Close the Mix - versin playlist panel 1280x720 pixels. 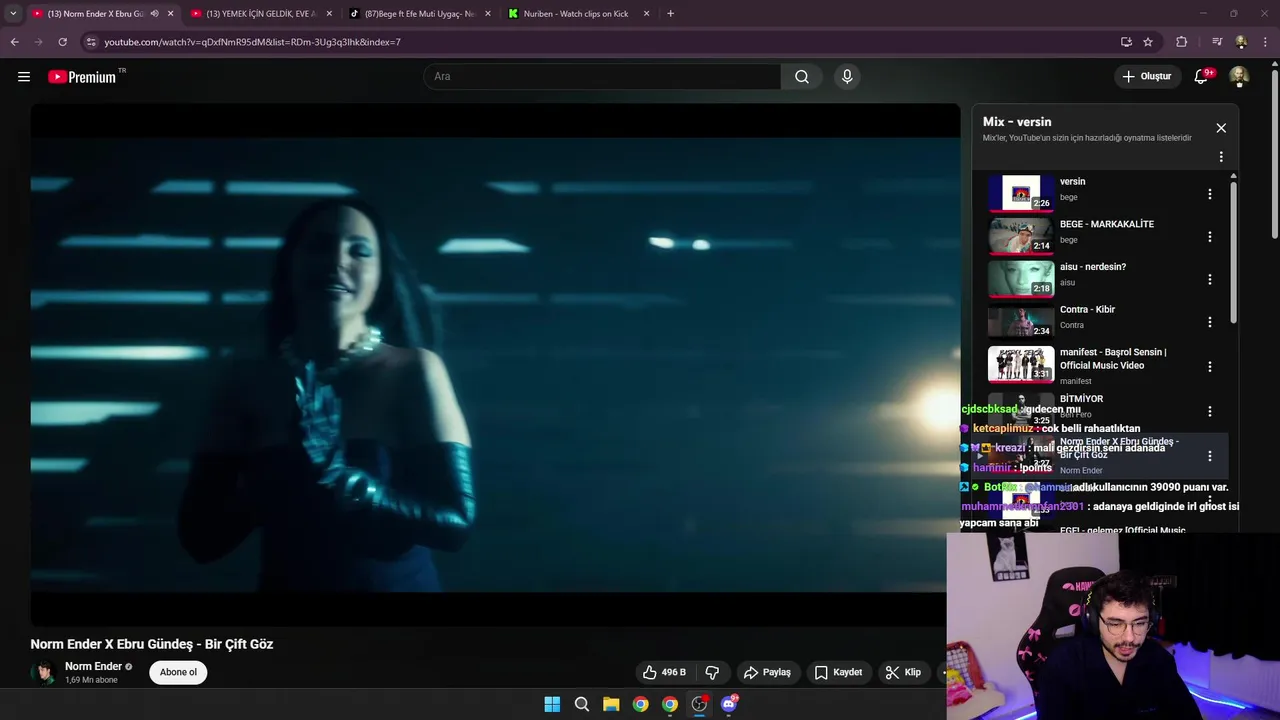1221,128
